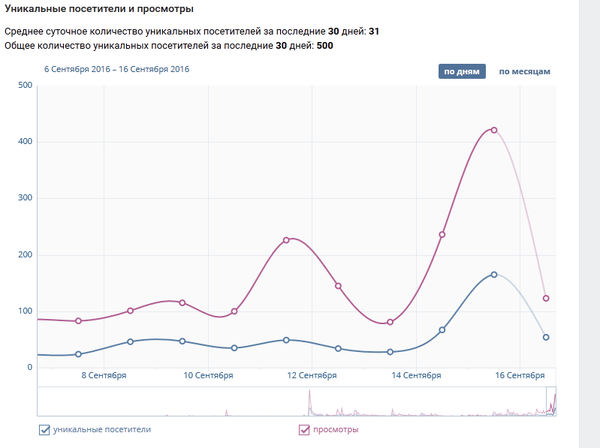The width and height of the screenshot is (600, 448).
Task: Click the highest point on the blue visitors line
Action: pos(494,274)
